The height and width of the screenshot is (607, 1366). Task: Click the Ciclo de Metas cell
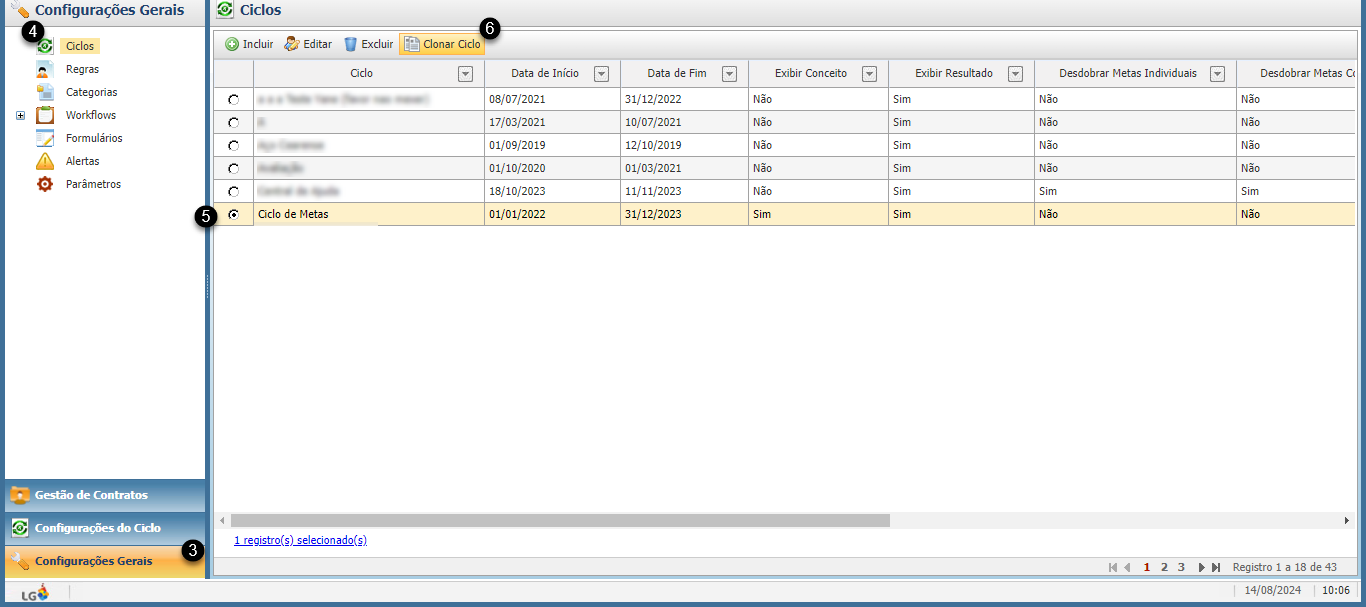[369, 214]
